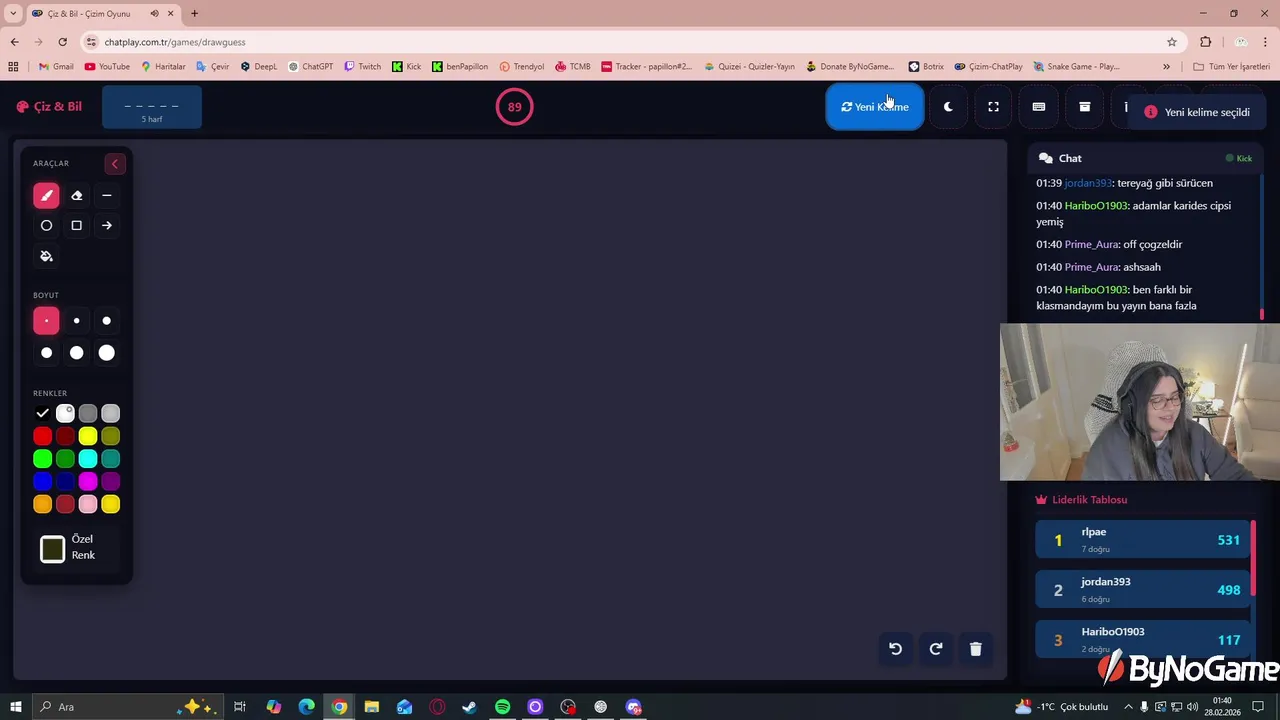Open Tüm Yer İşaretleri bookmarks folder
Screen dimensions: 1280x720
(x=1231, y=67)
